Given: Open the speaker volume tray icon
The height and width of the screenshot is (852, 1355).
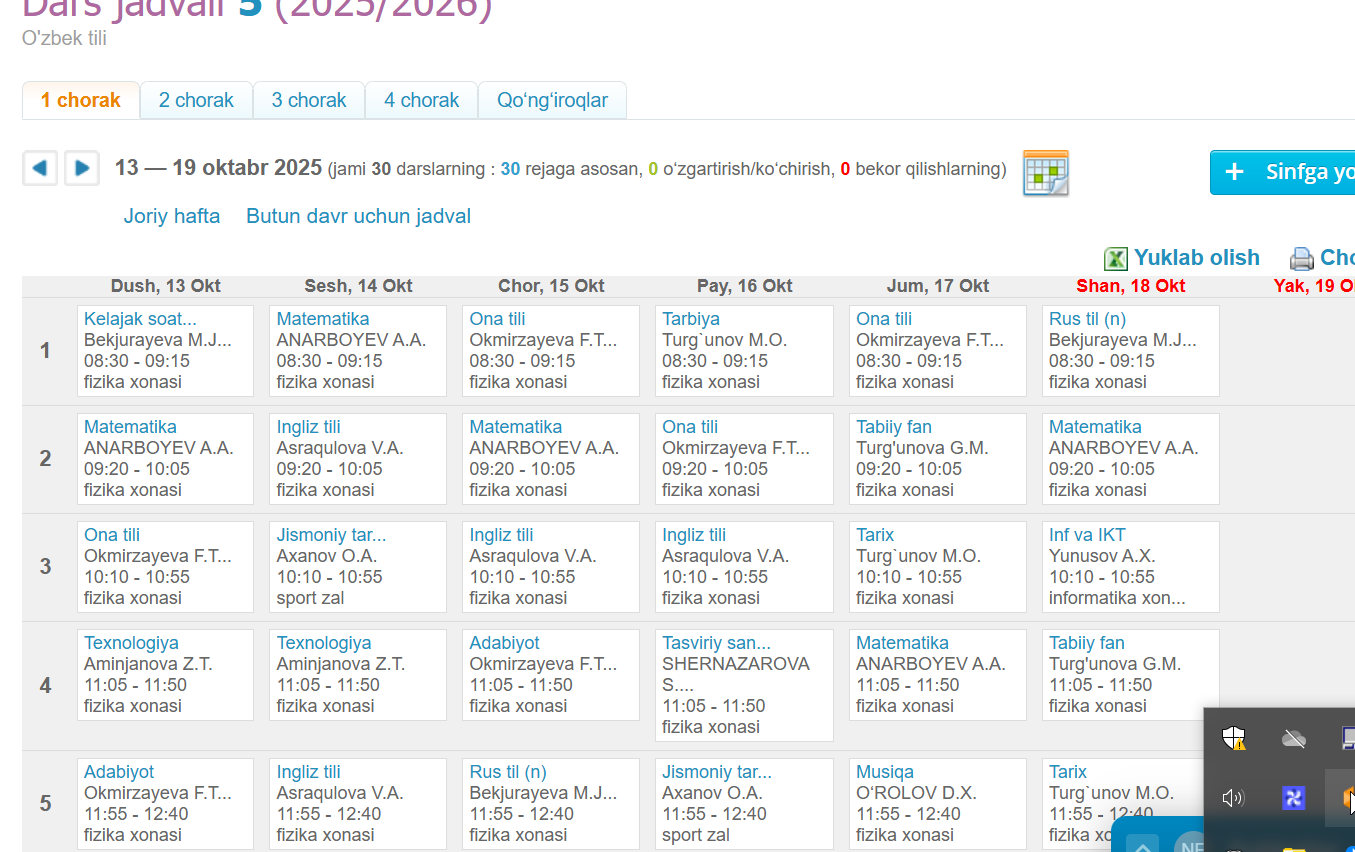Looking at the screenshot, I should pos(1233,797).
